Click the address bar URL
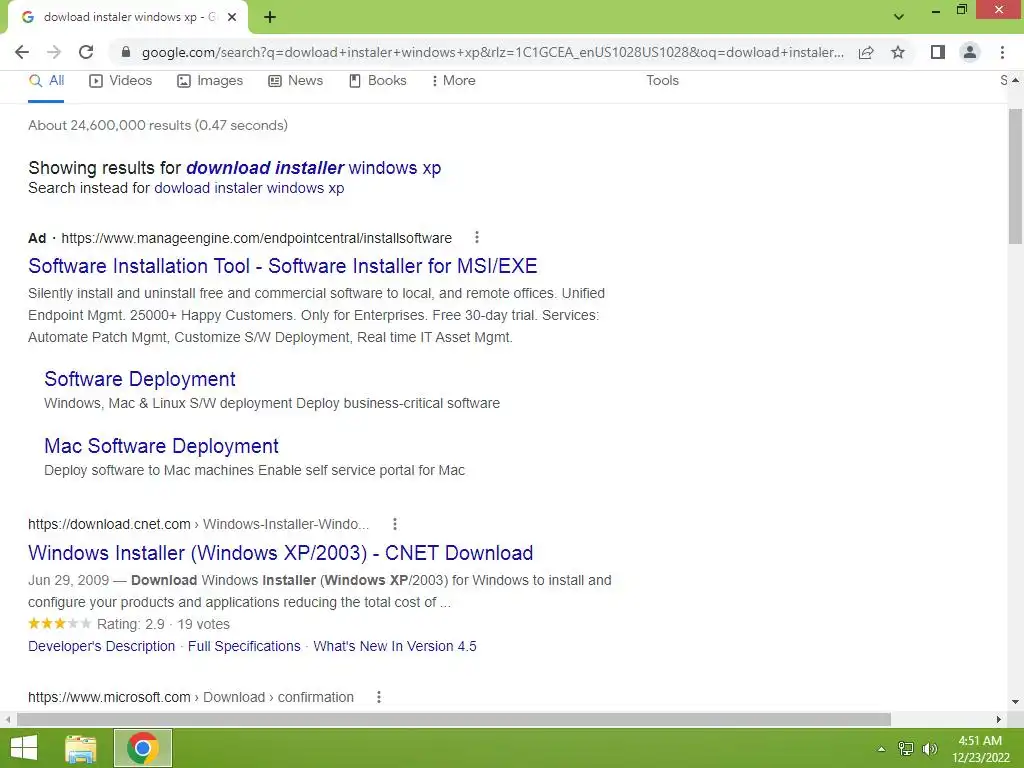 [x=492, y=52]
